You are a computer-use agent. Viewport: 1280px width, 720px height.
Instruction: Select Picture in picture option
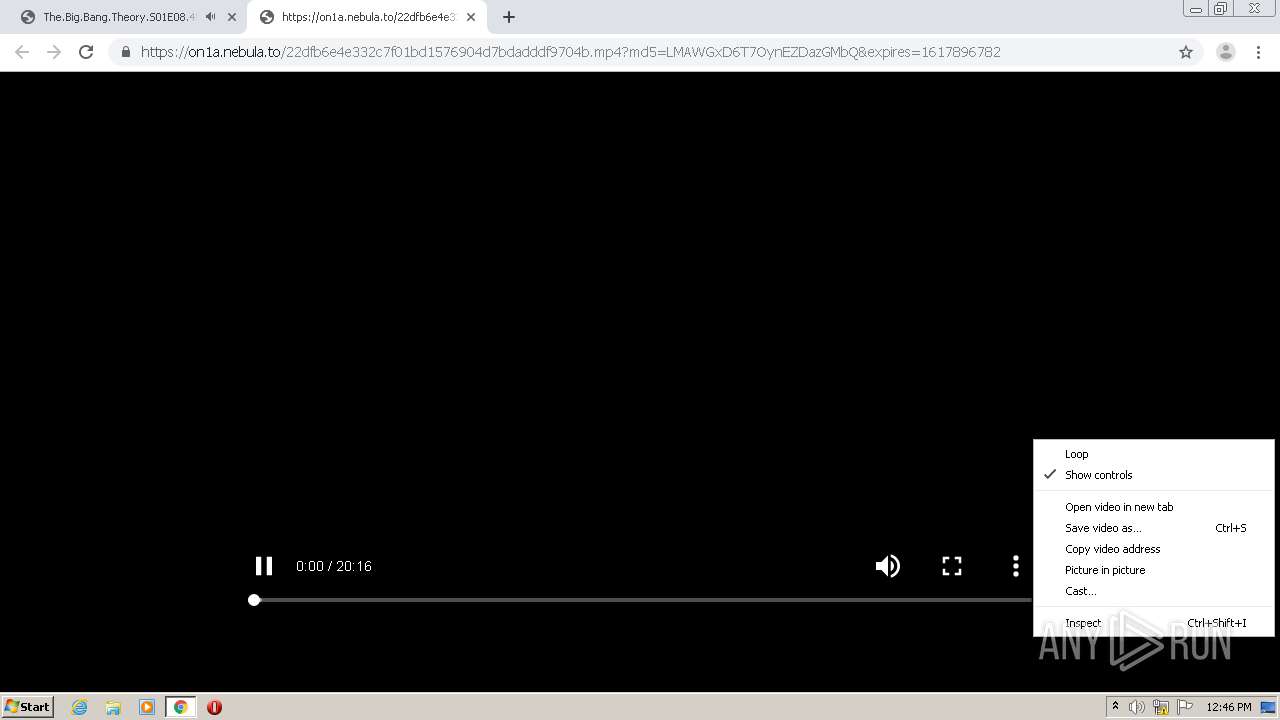pos(1154,570)
